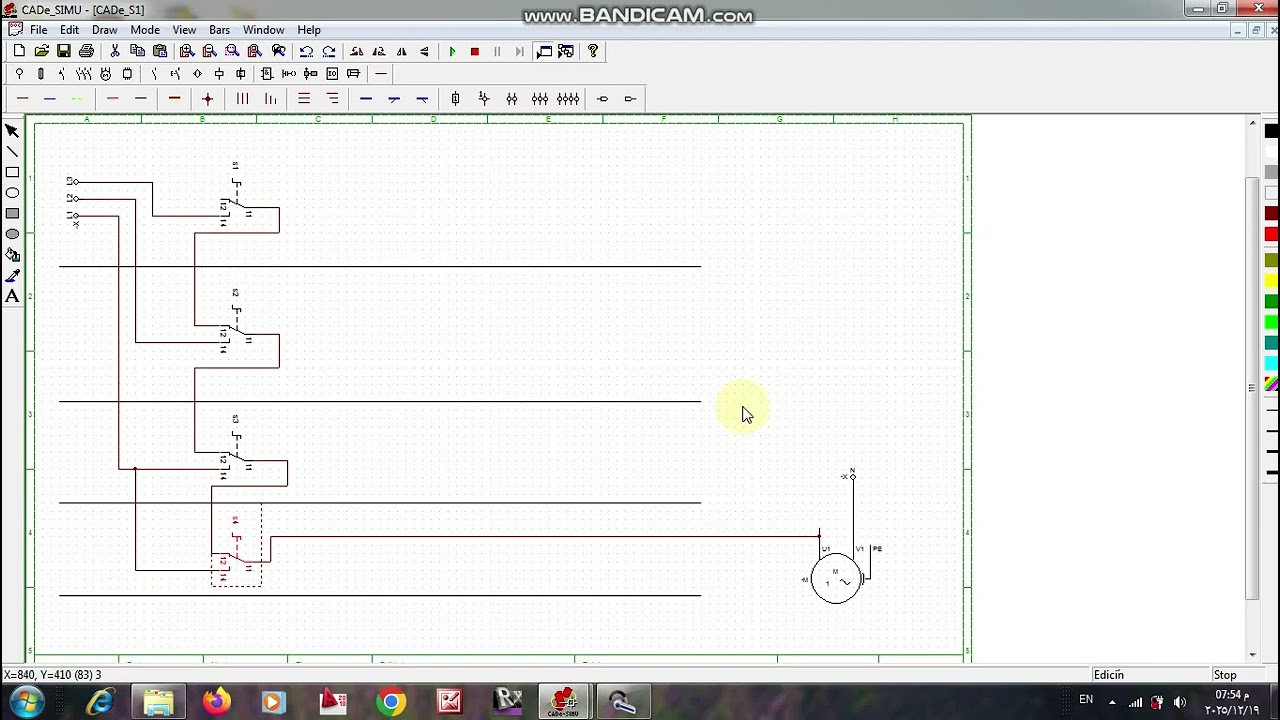Pick the olive color swatch
This screenshot has height=720, width=1280.
pyautogui.click(x=1271, y=261)
